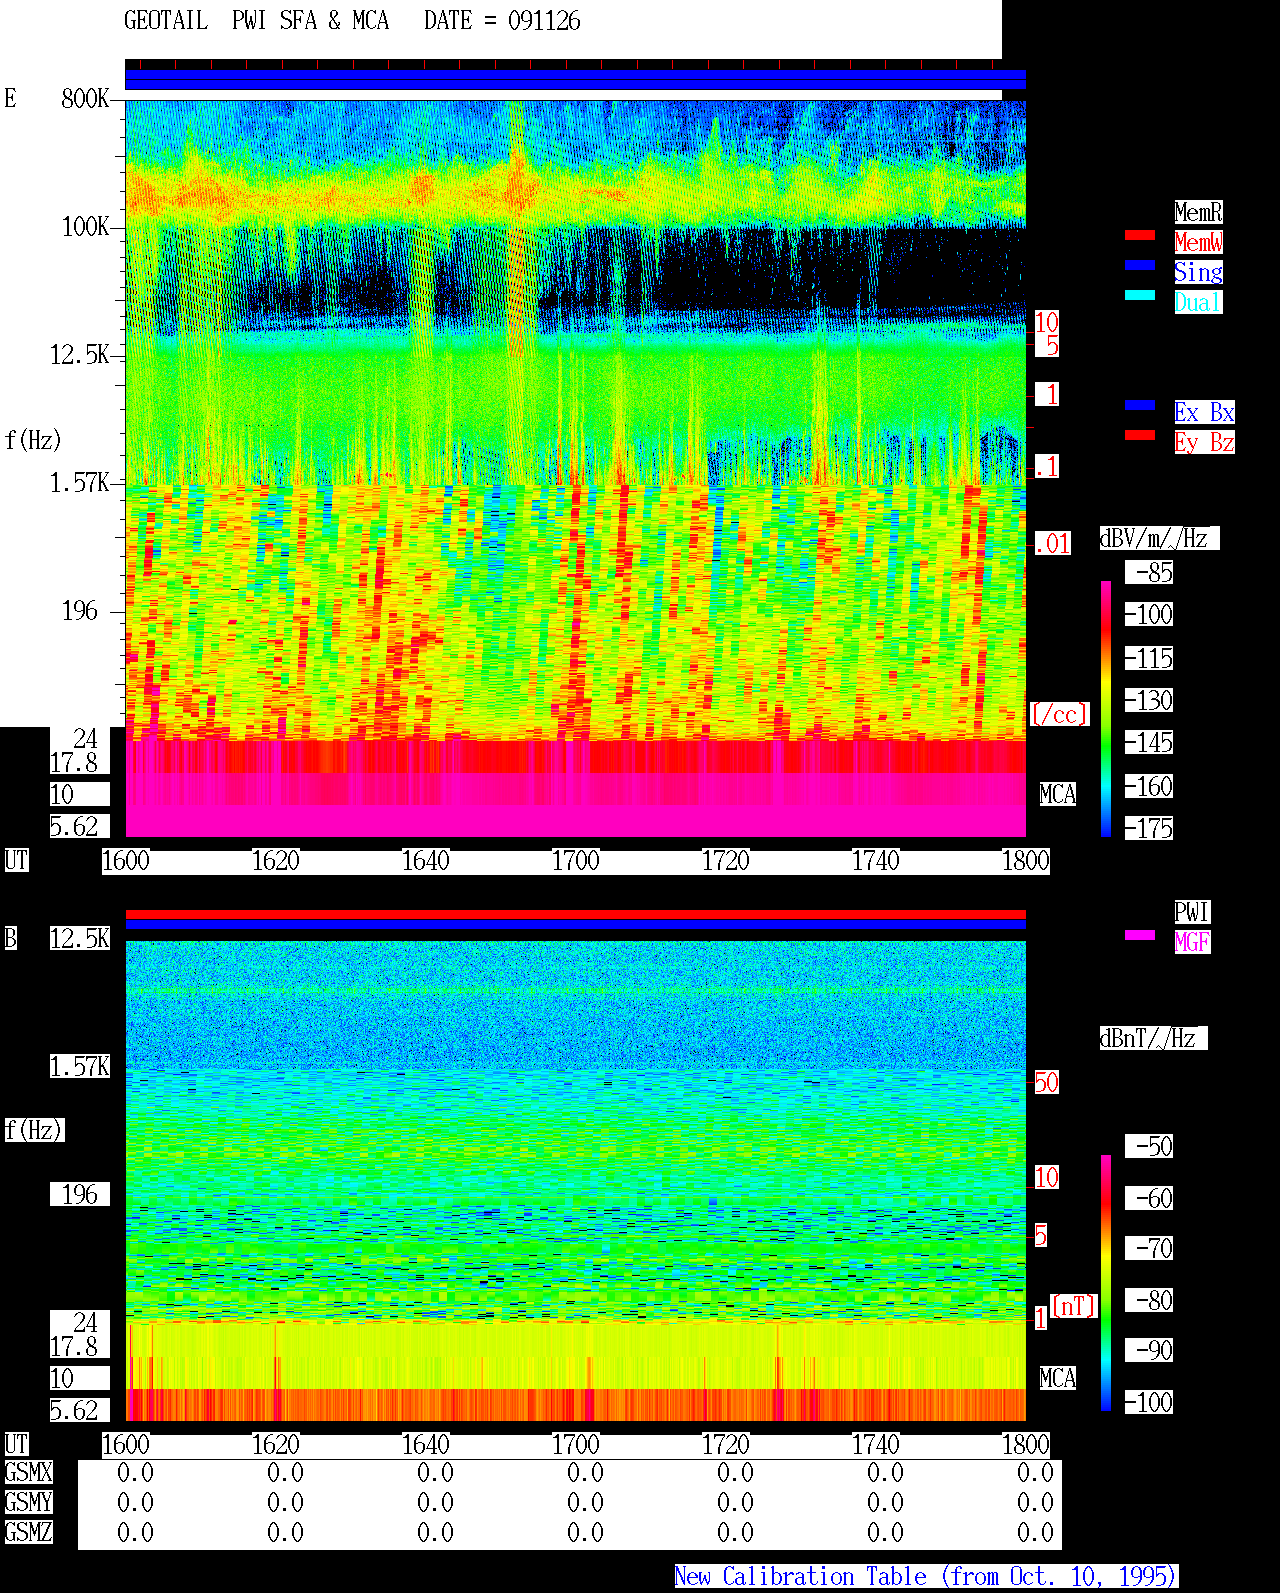Click the blue Ex Bx legend swatch
The width and height of the screenshot is (1280, 1593).
[x=1140, y=405]
